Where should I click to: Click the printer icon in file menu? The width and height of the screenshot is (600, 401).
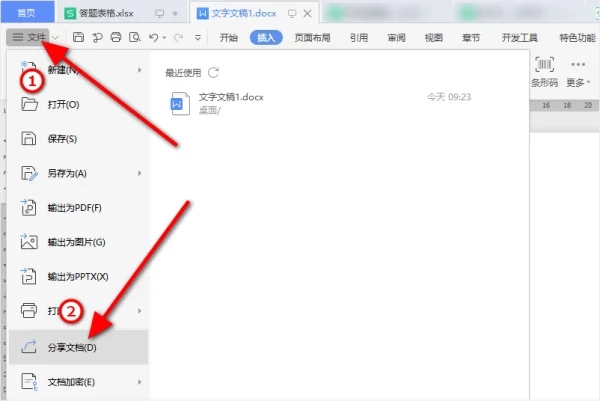[x=29, y=310]
